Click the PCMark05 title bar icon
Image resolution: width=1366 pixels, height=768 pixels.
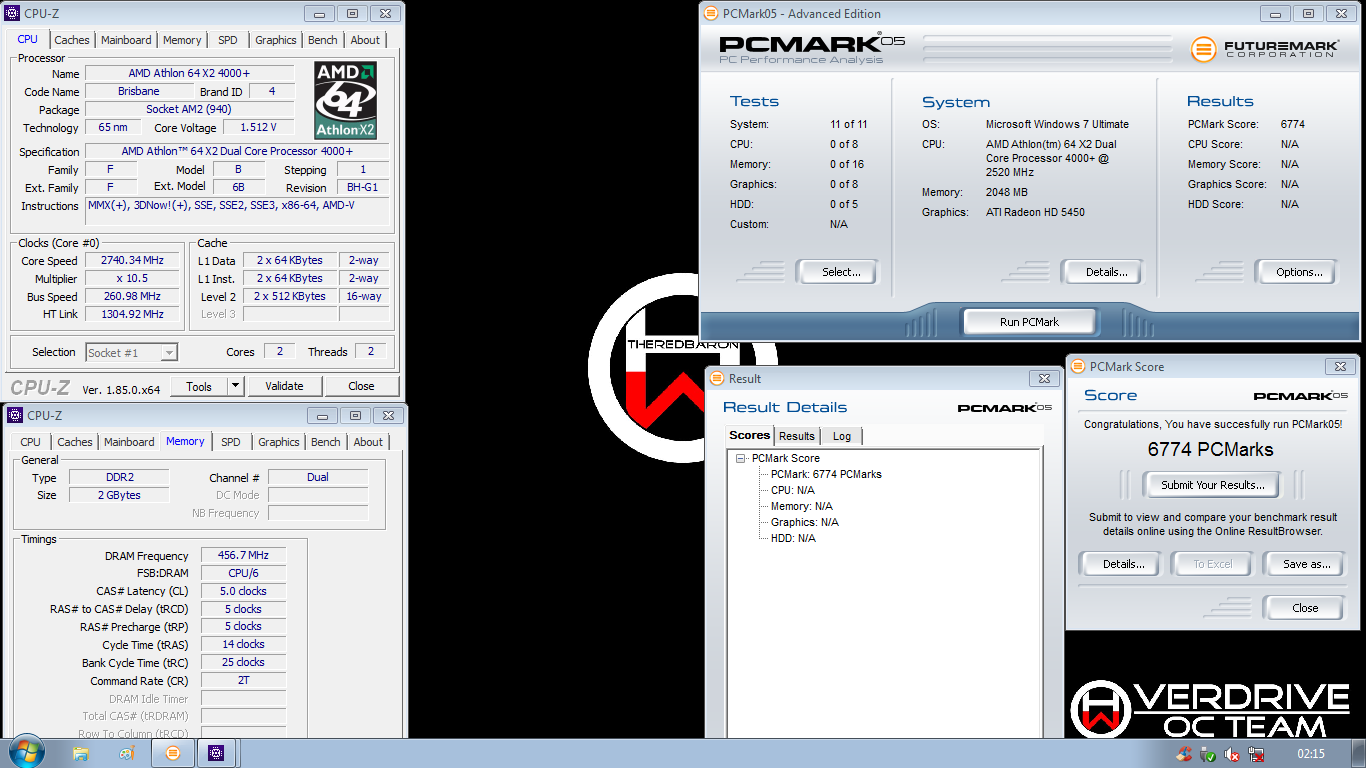712,14
